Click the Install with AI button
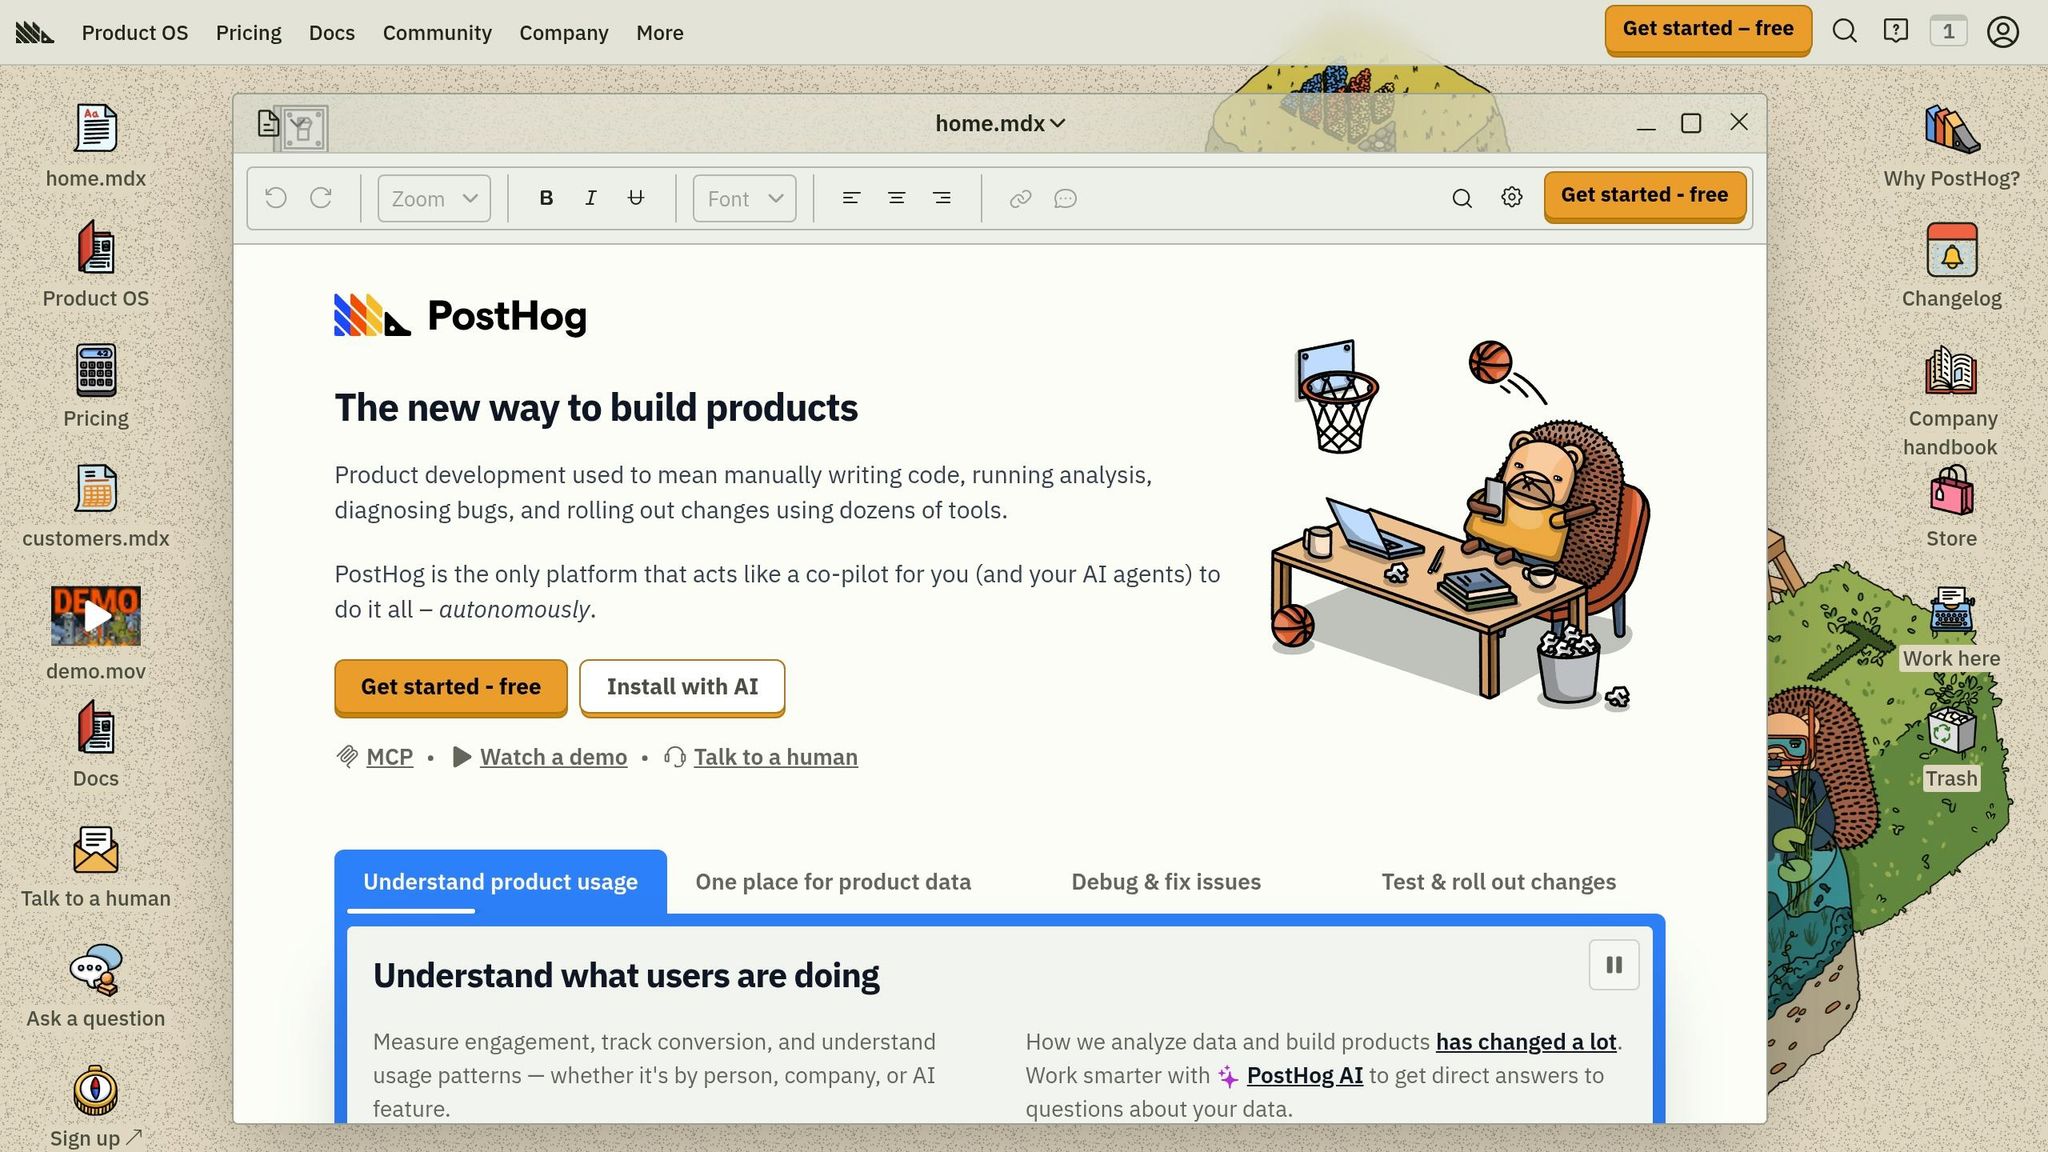The height and width of the screenshot is (1152, 2048). point(682,686)
